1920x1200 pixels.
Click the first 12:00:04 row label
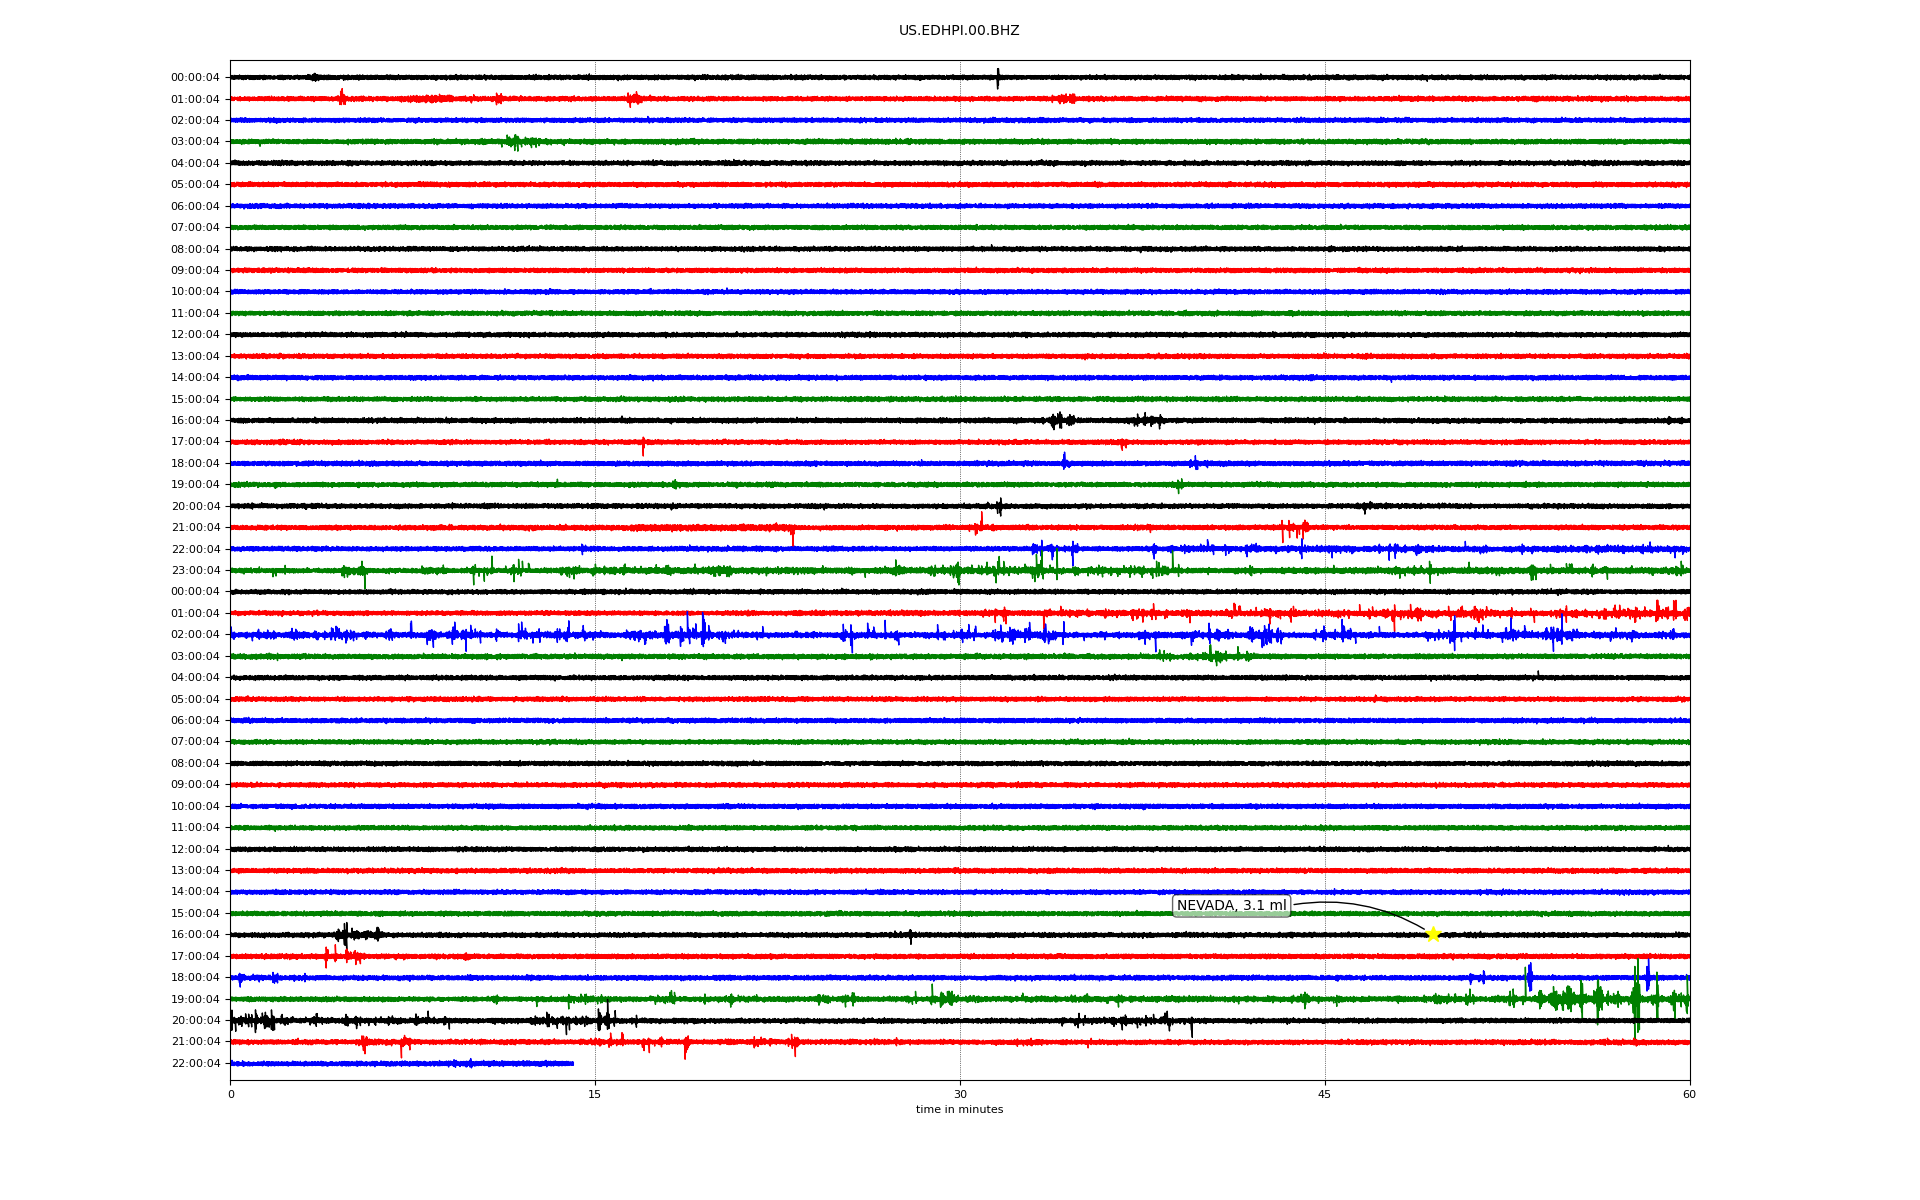click(195, 334)
